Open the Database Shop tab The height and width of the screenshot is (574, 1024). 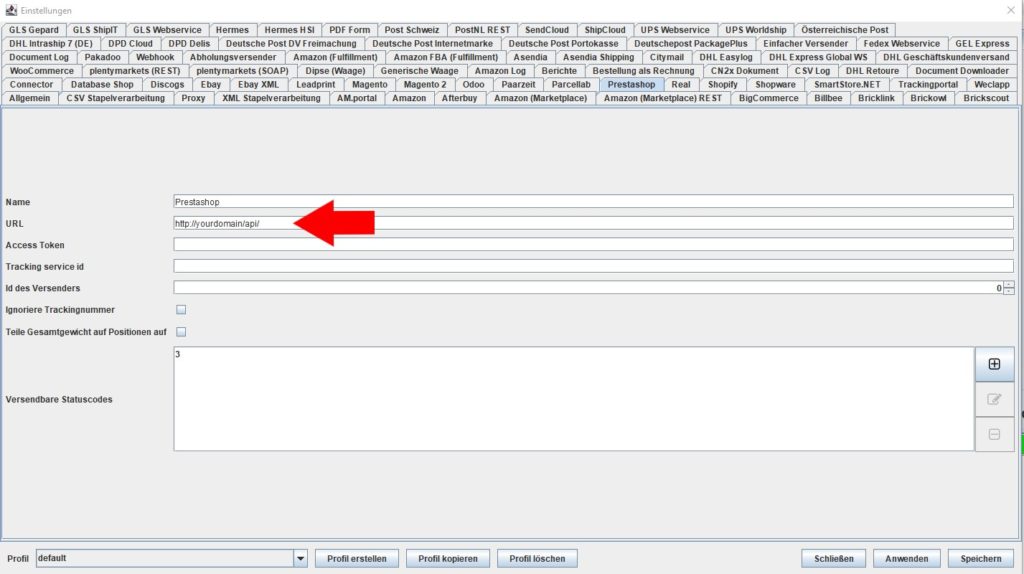[x=102, y=84]
